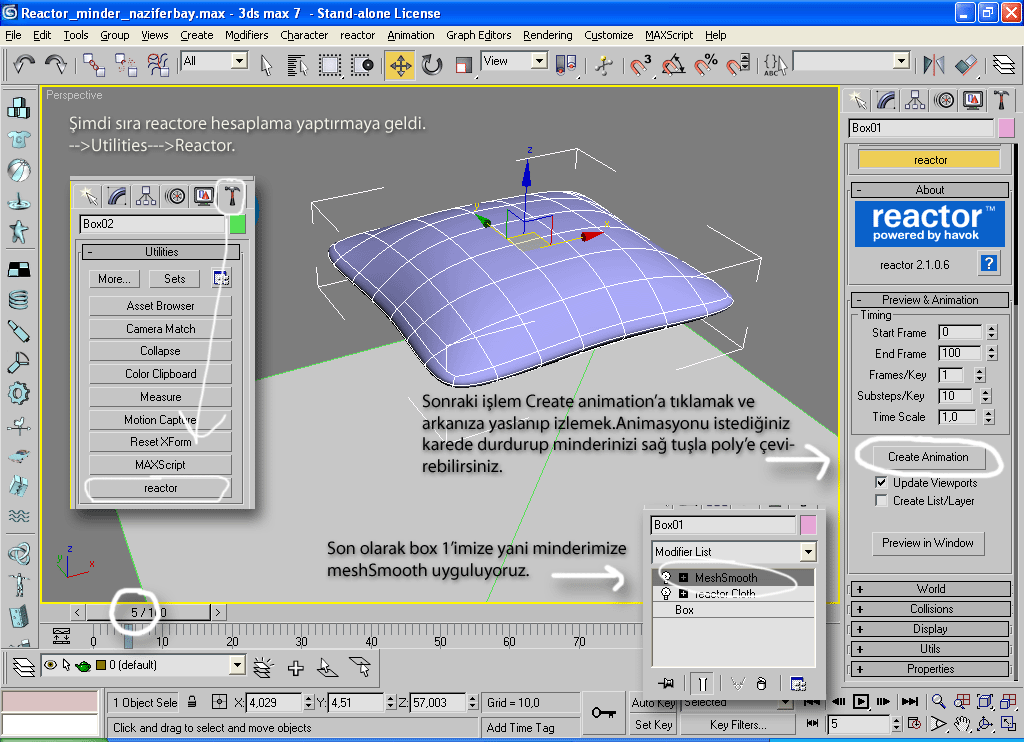Open the Modifiers menu

[x=246, y=35]
